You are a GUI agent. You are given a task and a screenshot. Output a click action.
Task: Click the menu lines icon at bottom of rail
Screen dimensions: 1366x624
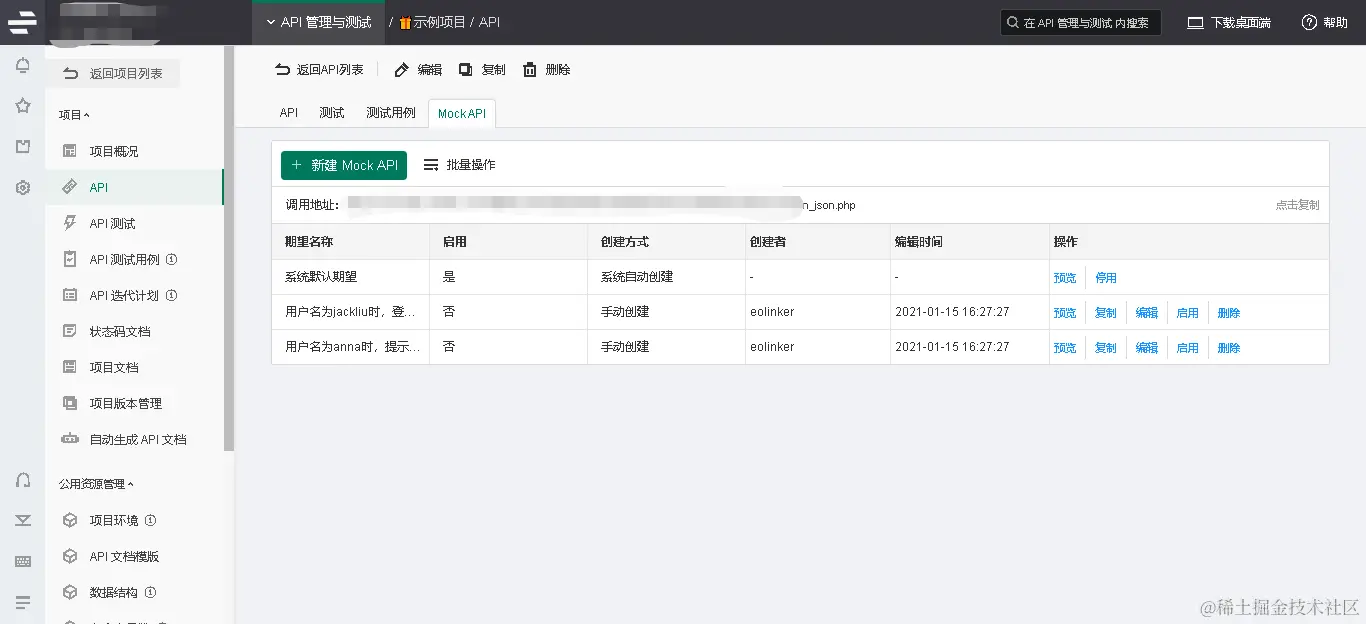23,602
